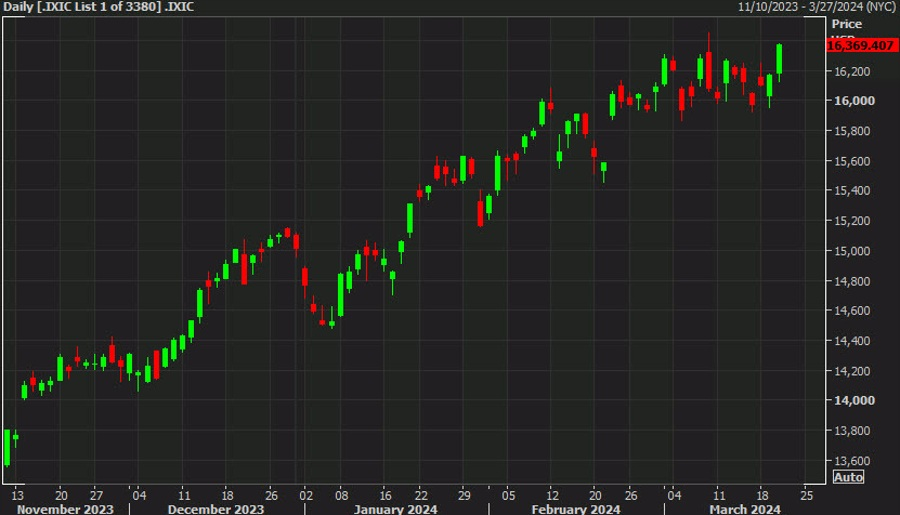
Task: Click the Price axis heading
Action: pyautogui.click(x=847, y=24)
